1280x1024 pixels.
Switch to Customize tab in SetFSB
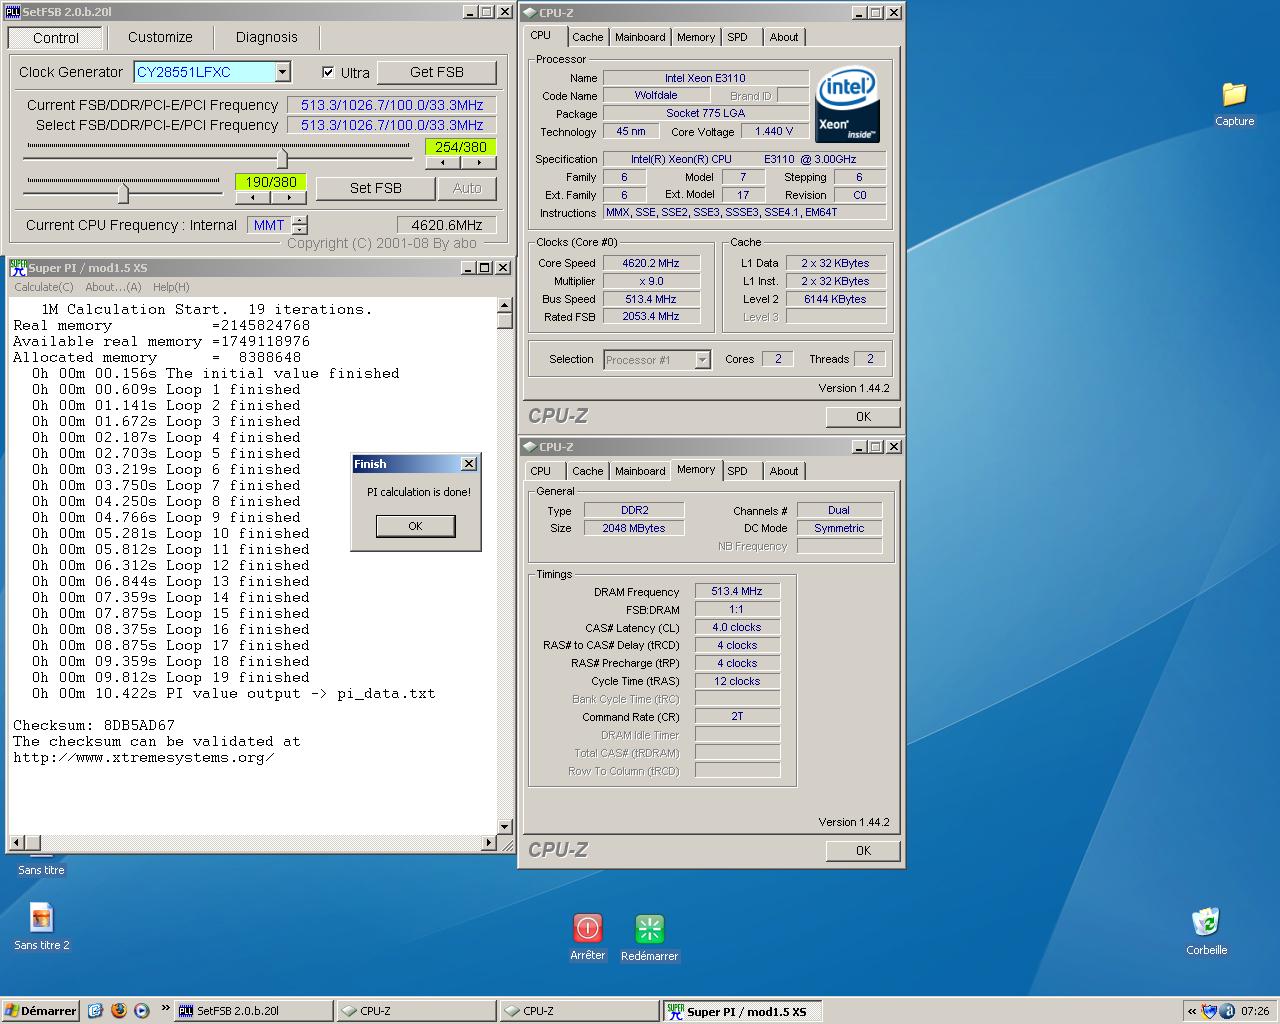(x=160, y=37)
